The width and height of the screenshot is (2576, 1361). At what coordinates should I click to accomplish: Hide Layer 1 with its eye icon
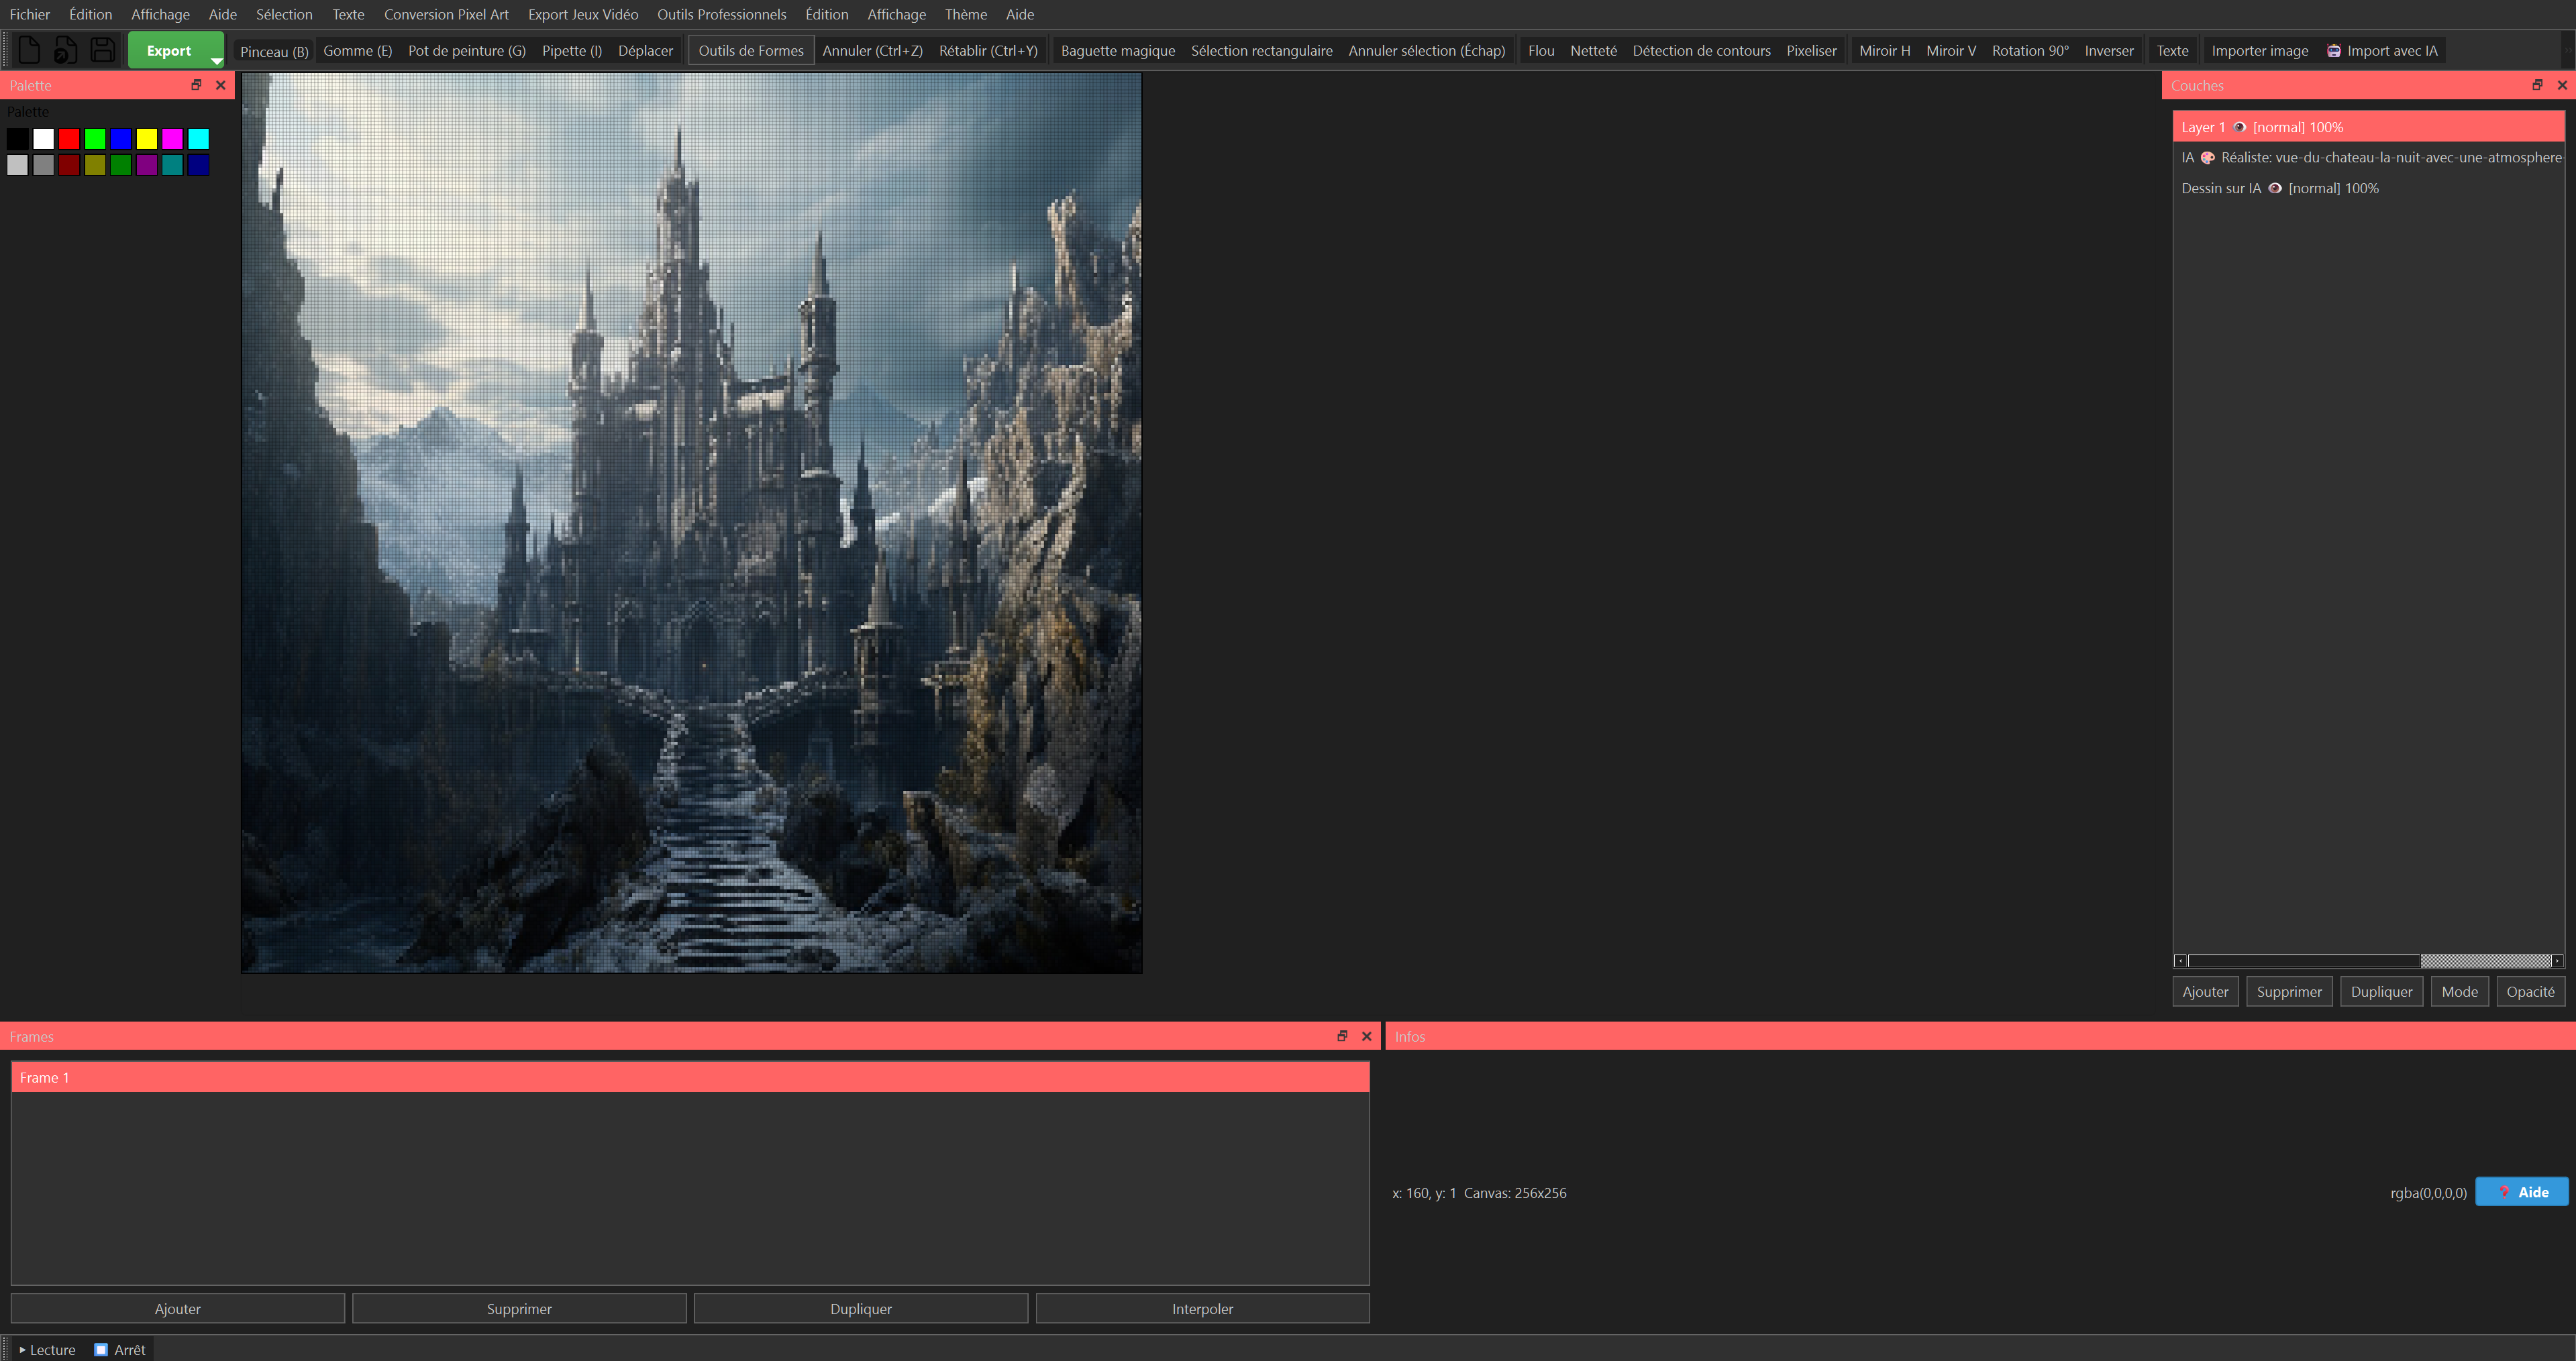coord(2239,127)
